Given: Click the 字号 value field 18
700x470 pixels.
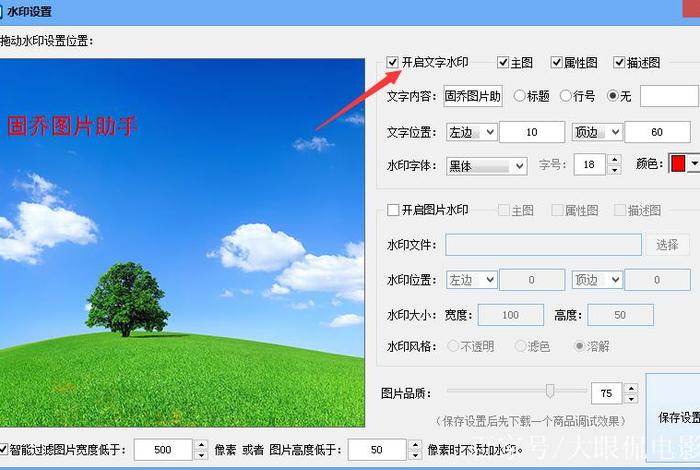Looking at the screenshot, I should (589, 164).
